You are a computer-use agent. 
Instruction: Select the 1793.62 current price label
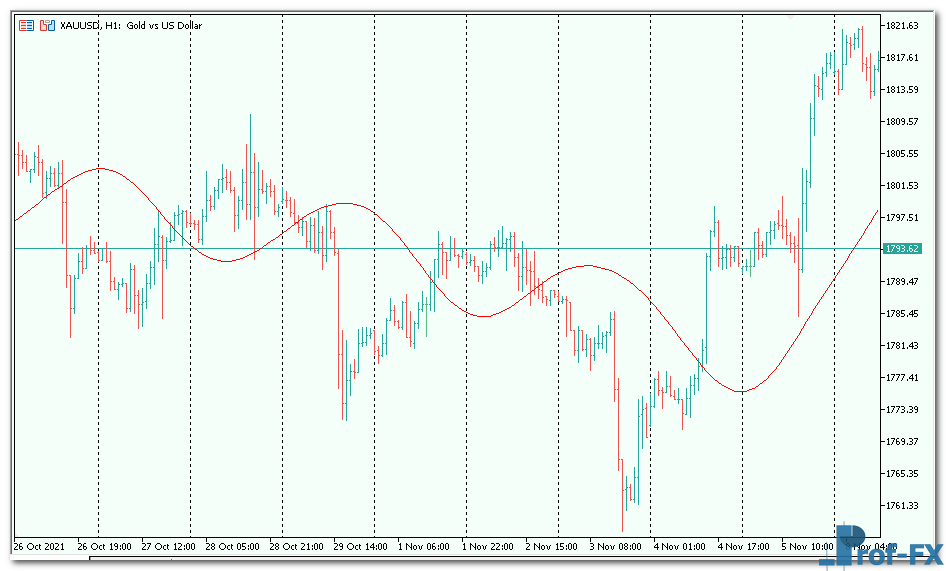(x=901, y=249)
